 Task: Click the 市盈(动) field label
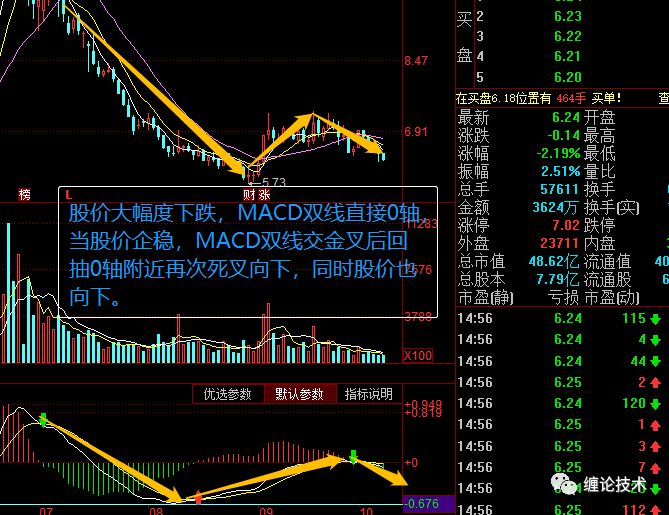612,297
